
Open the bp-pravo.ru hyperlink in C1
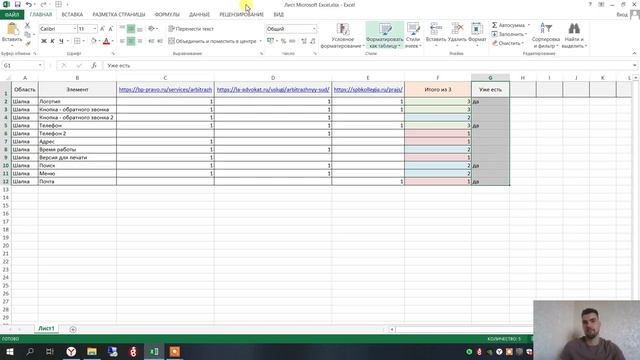pyautogui.click(x=165, y=89)
